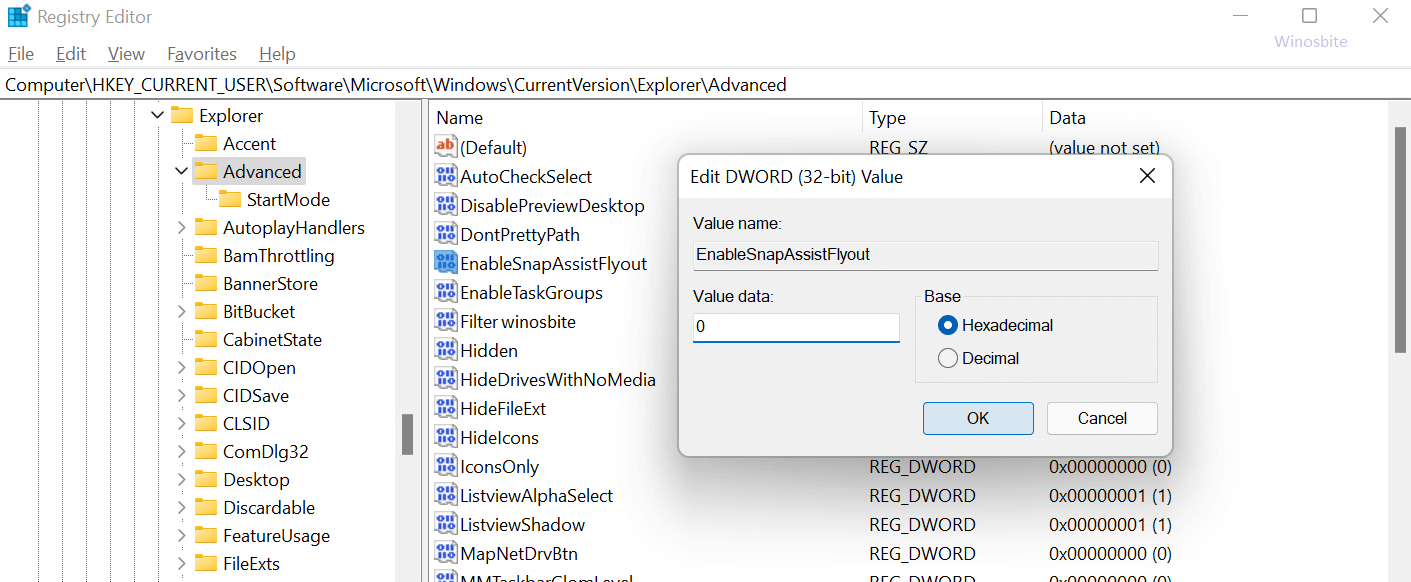Collapse the Advanced tree node
Image resolution: width=1411 pixels, height=582 pixels.
click(181, 172)
